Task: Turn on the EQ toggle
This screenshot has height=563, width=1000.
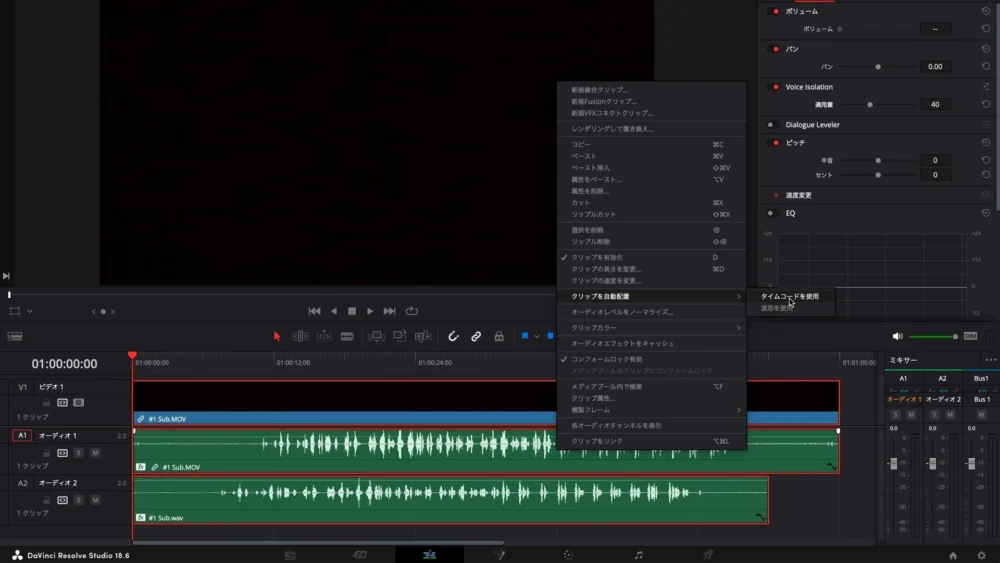Action: click(x=771, y=213)
